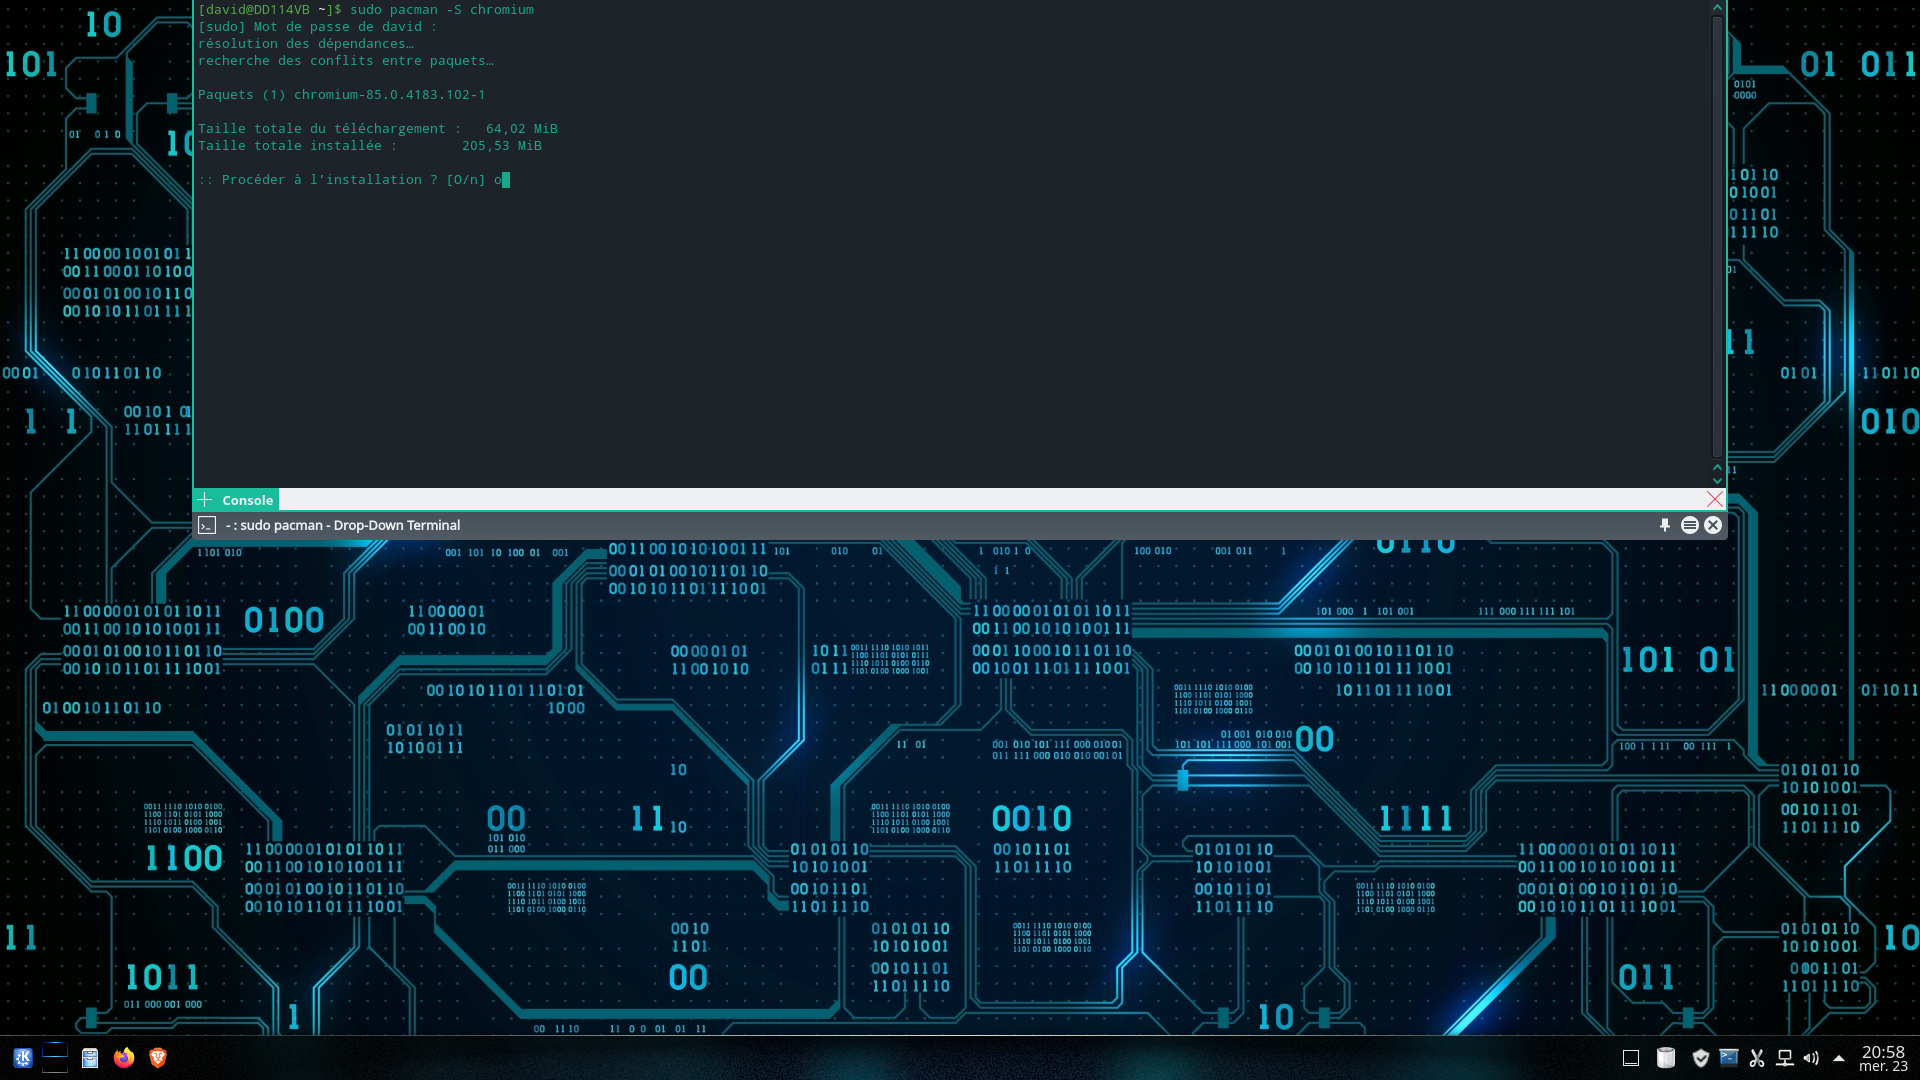Click the Yakuake terminal tray icon
Screen dimensions: 1920x1080
pyautogui.click(x=1728, y=1058)
